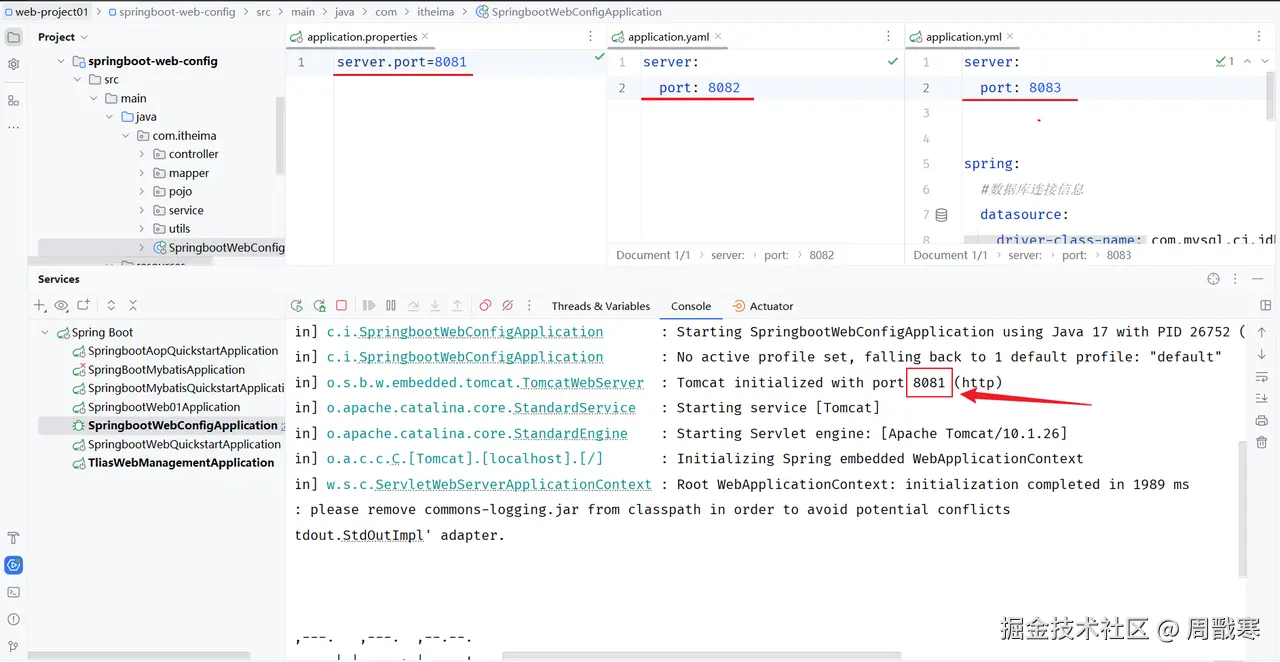The width and height of the screenshot is (1280, 662).
Task: Click the Services locate crosshair icon
Action: click(1213, 279)
